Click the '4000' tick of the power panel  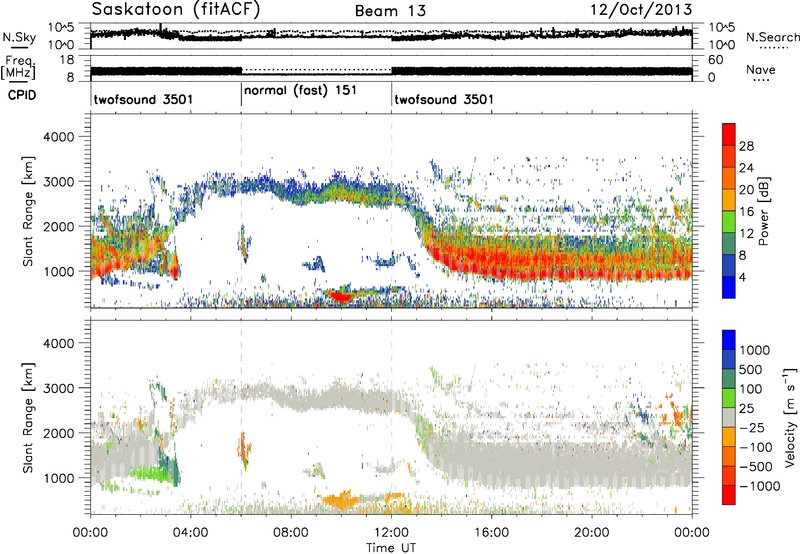[x=58, y=137]
